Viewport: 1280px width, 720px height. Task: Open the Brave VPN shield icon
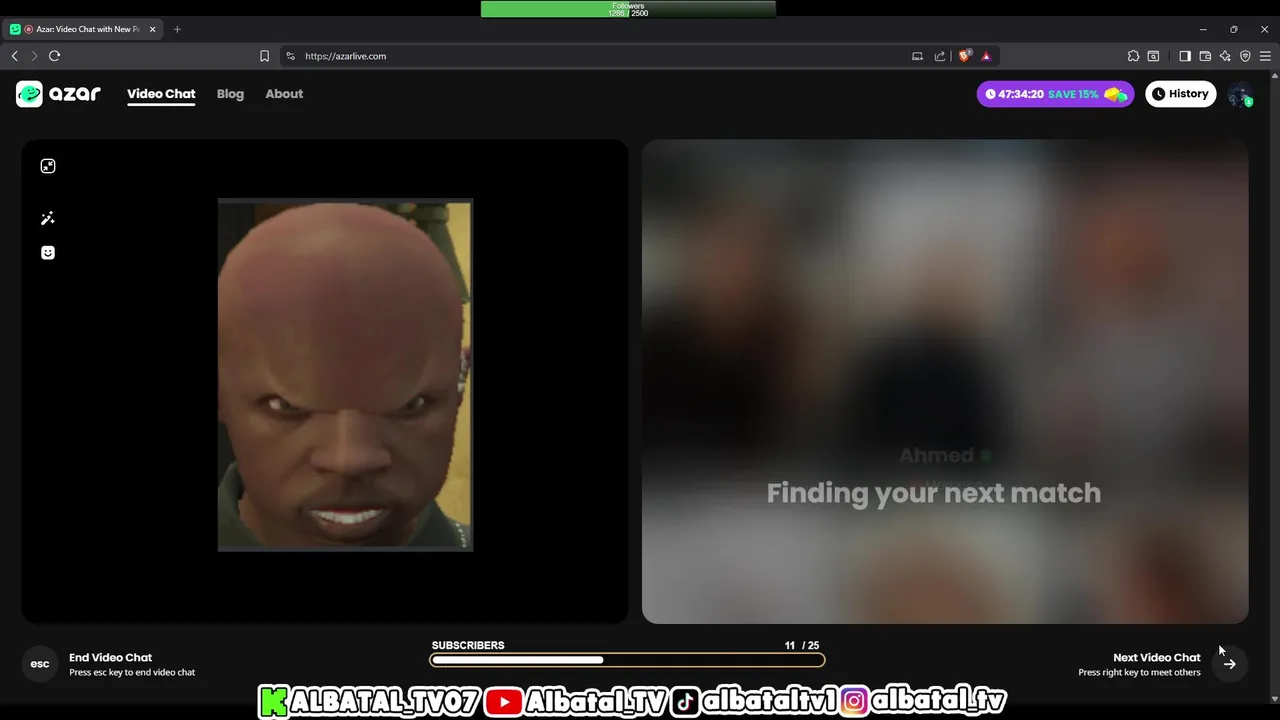coord(1245,56)
